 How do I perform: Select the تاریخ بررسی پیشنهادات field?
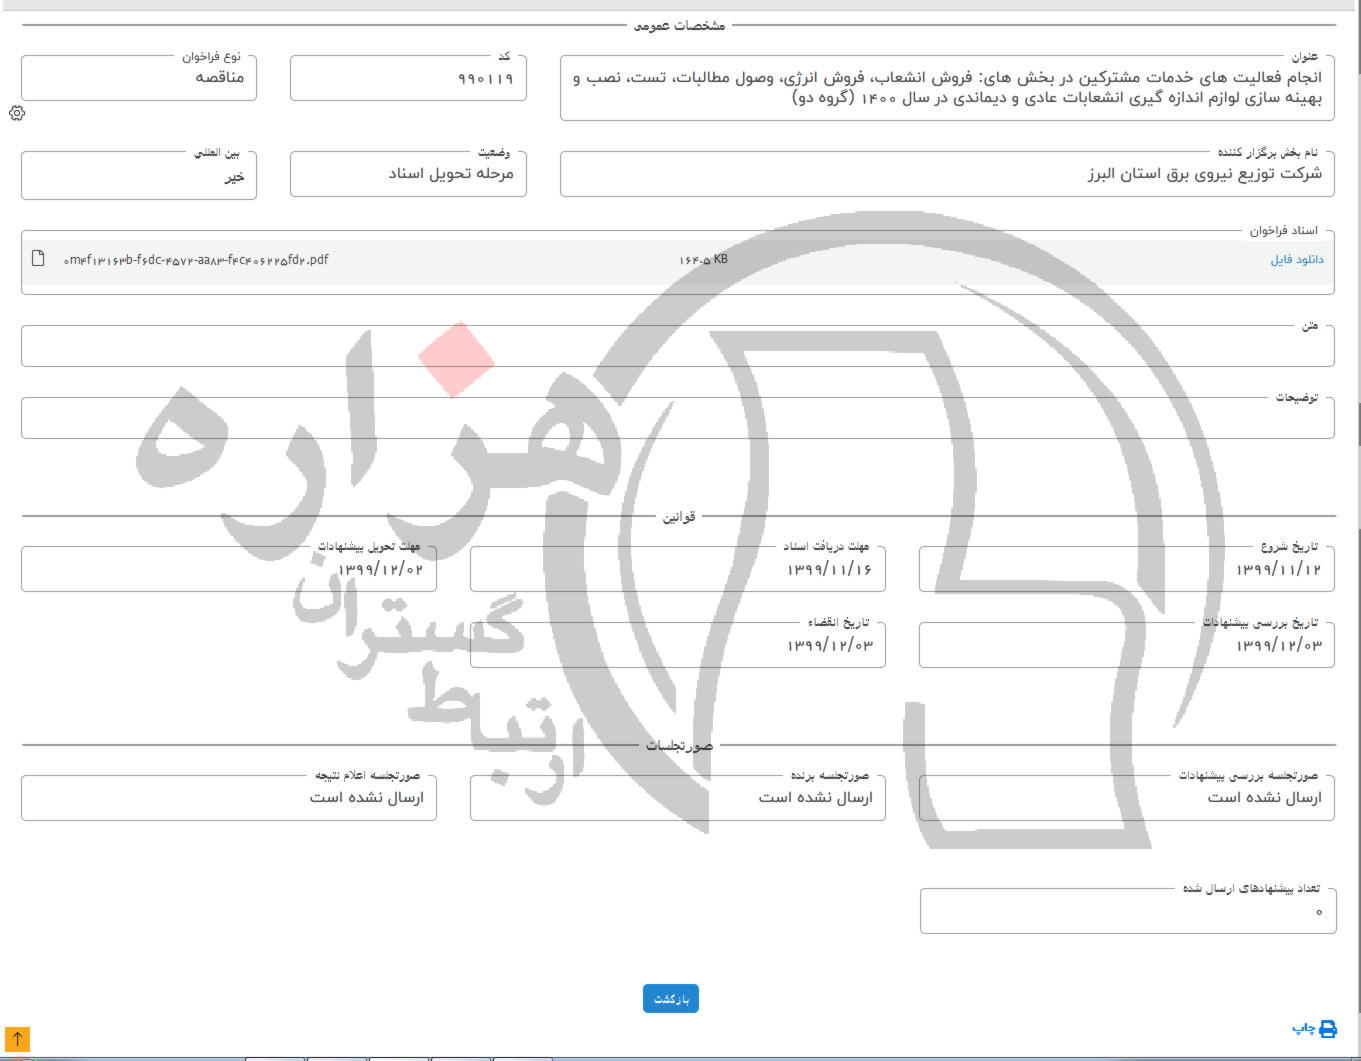(x=1126, y=645)
